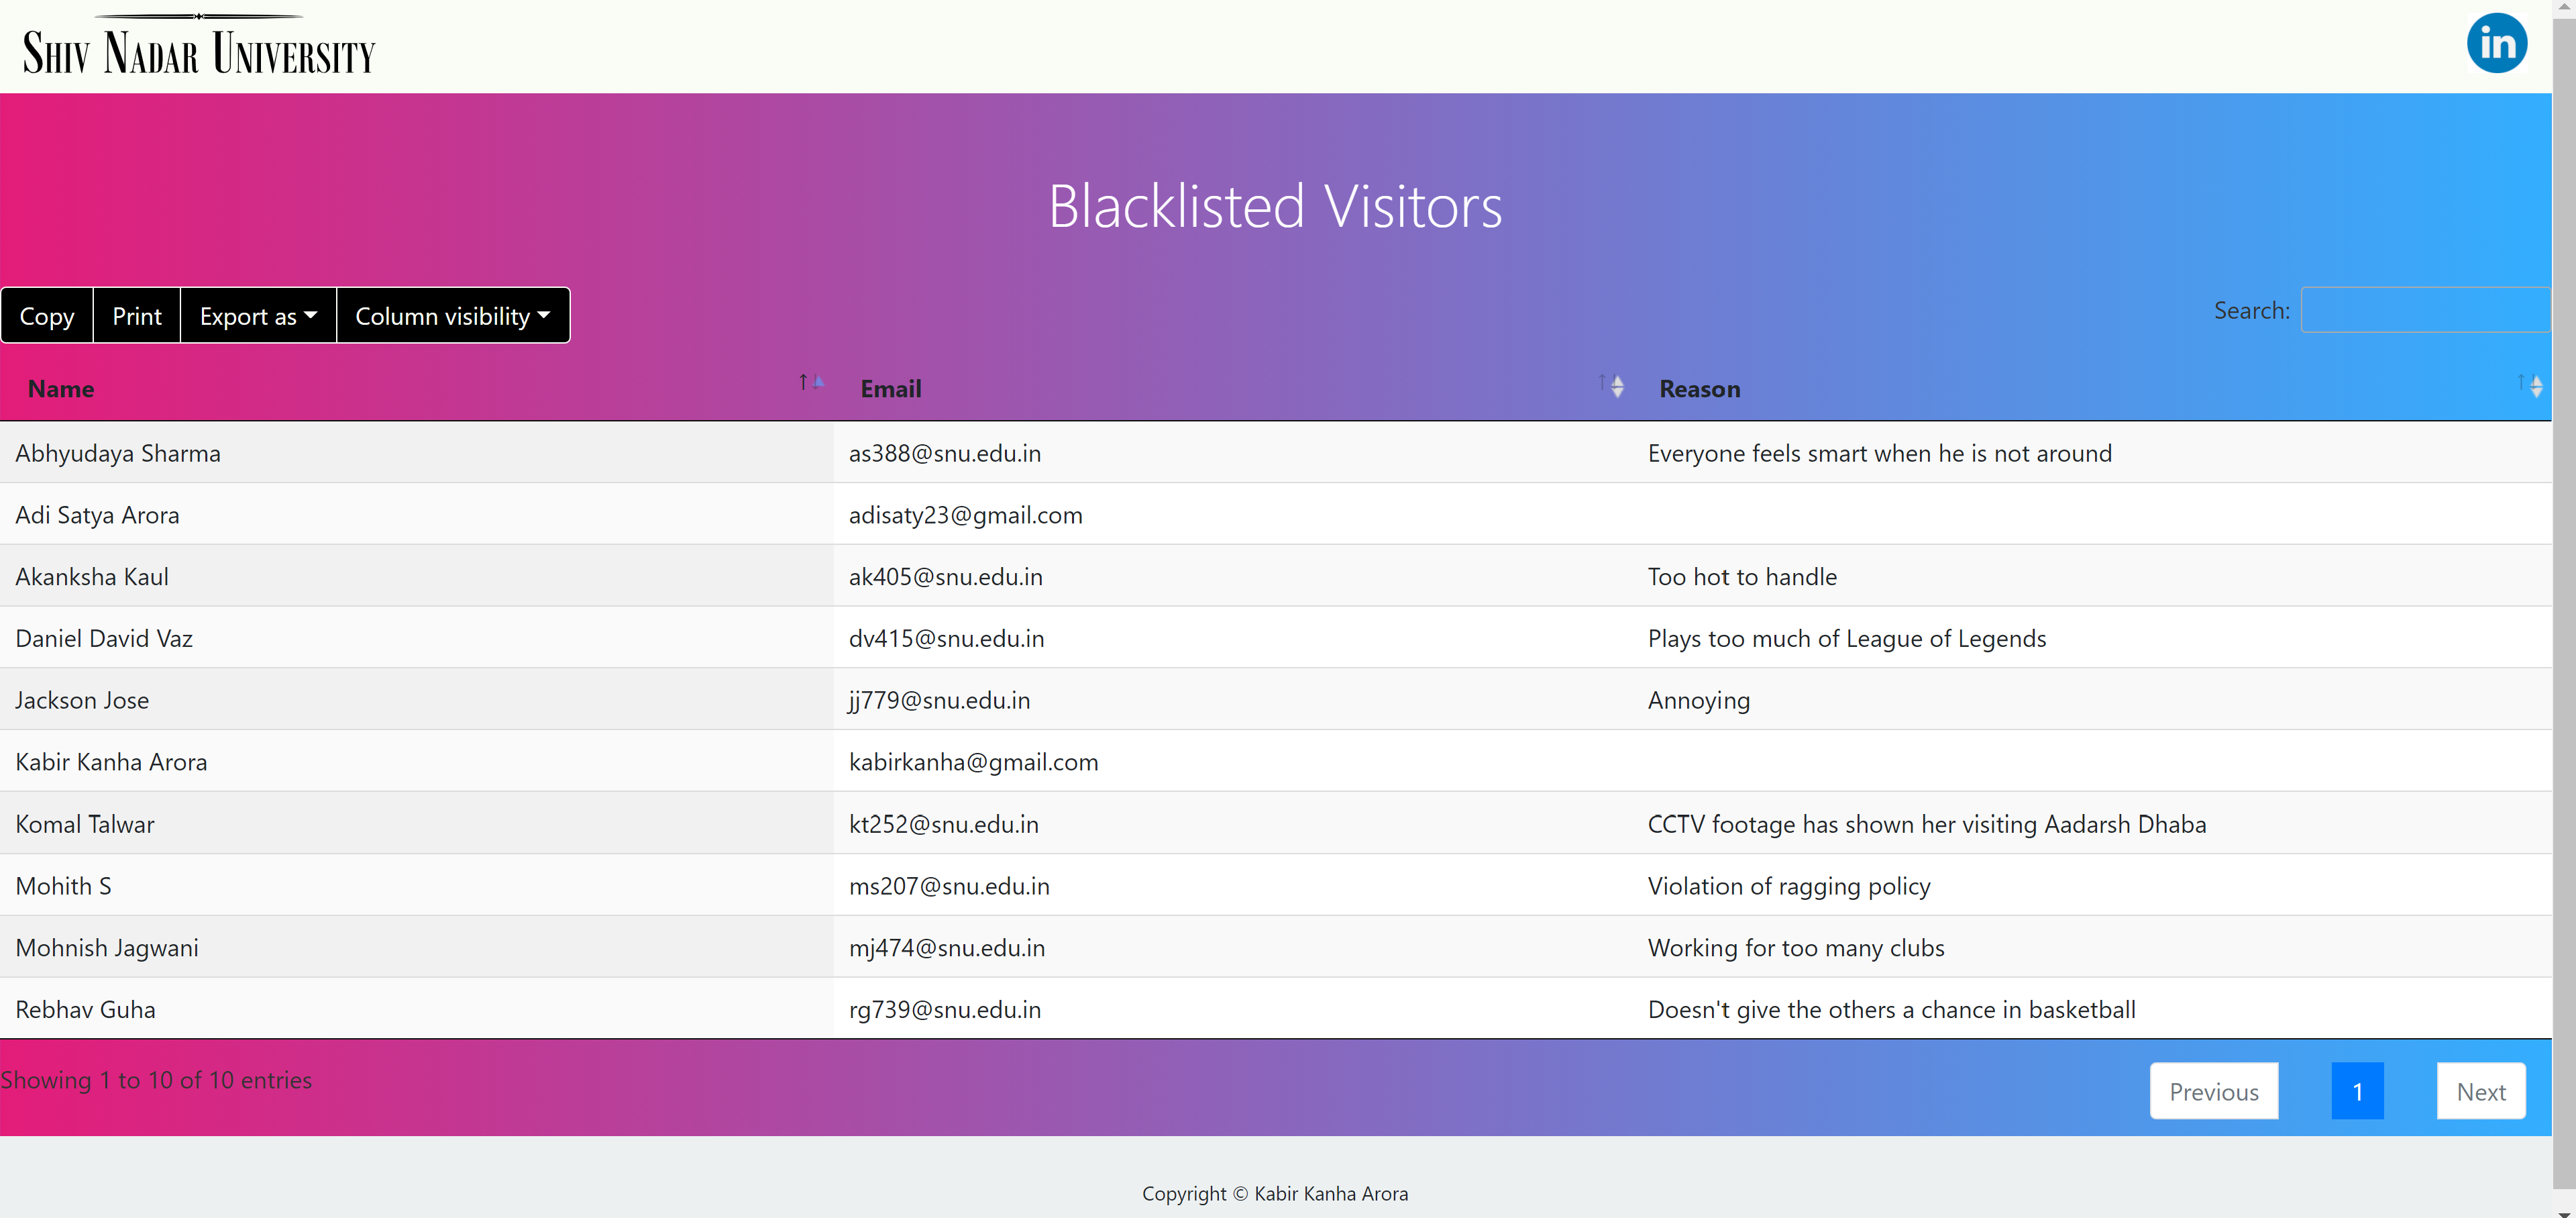Click the Shiv Nadar University logo

pyautogui.click(x=199, y=46)
